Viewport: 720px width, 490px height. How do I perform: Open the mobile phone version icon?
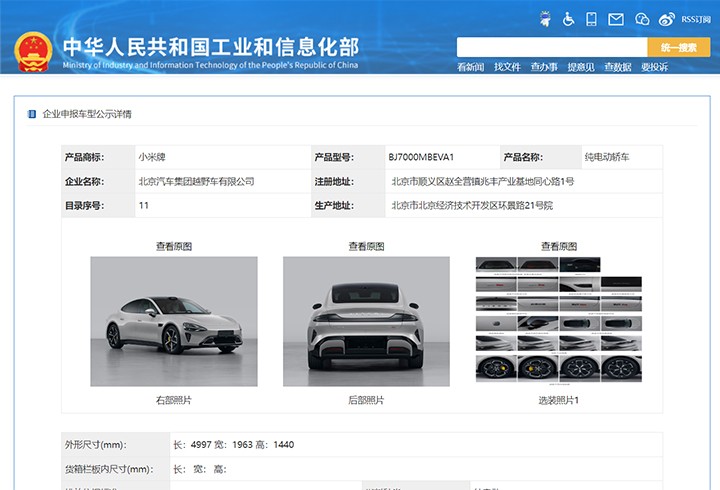(x=591, y=19)
